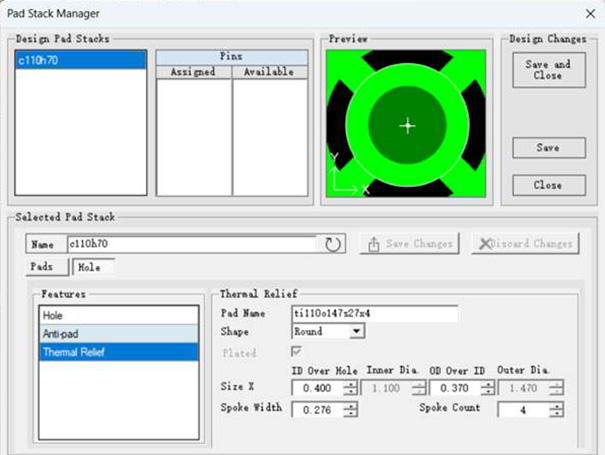Close the Pad Stack Manager window

(590, 14)
